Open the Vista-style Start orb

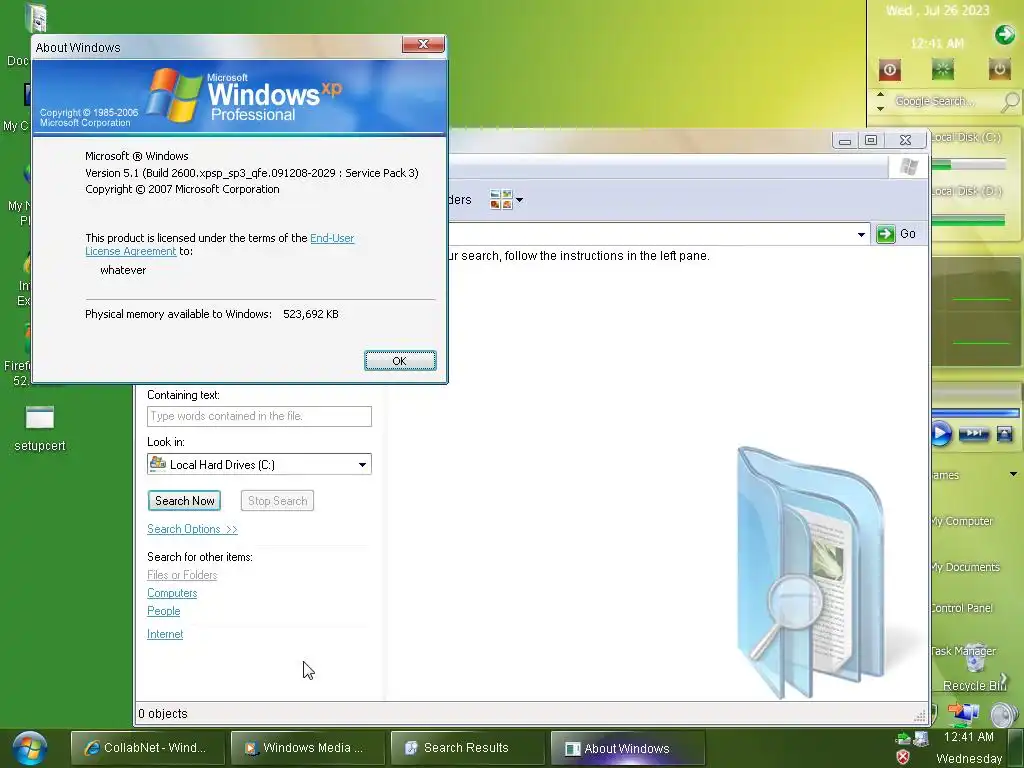29,748
